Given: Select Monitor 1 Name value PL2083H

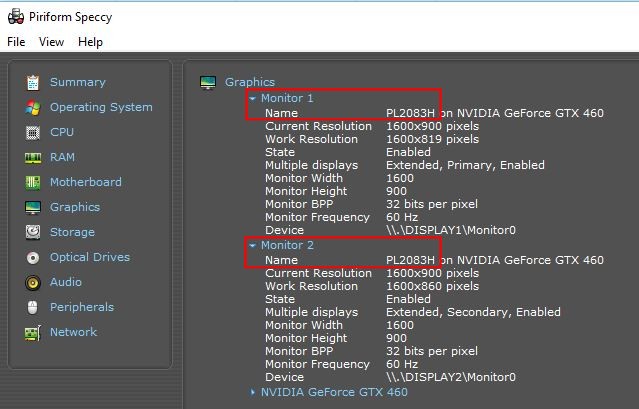Looking at the screenshot, I should coord(410,113).
